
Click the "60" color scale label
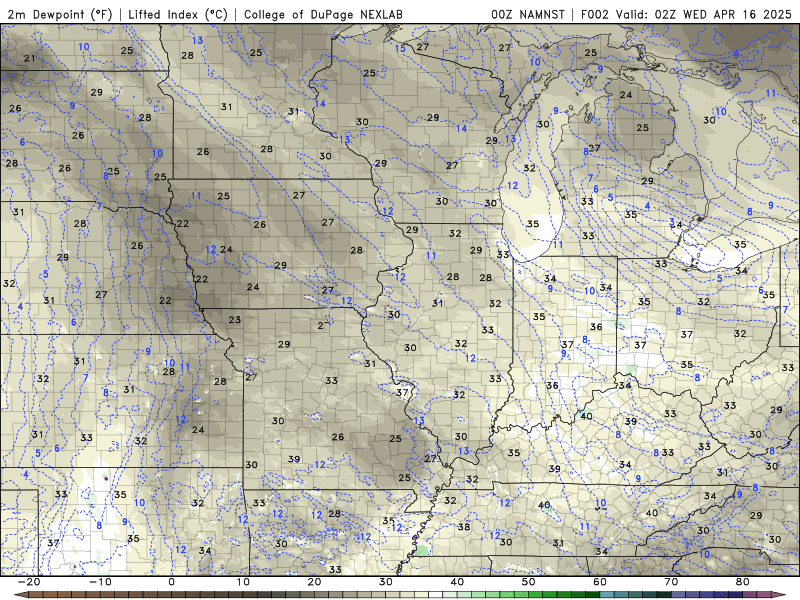pos(600,582)
